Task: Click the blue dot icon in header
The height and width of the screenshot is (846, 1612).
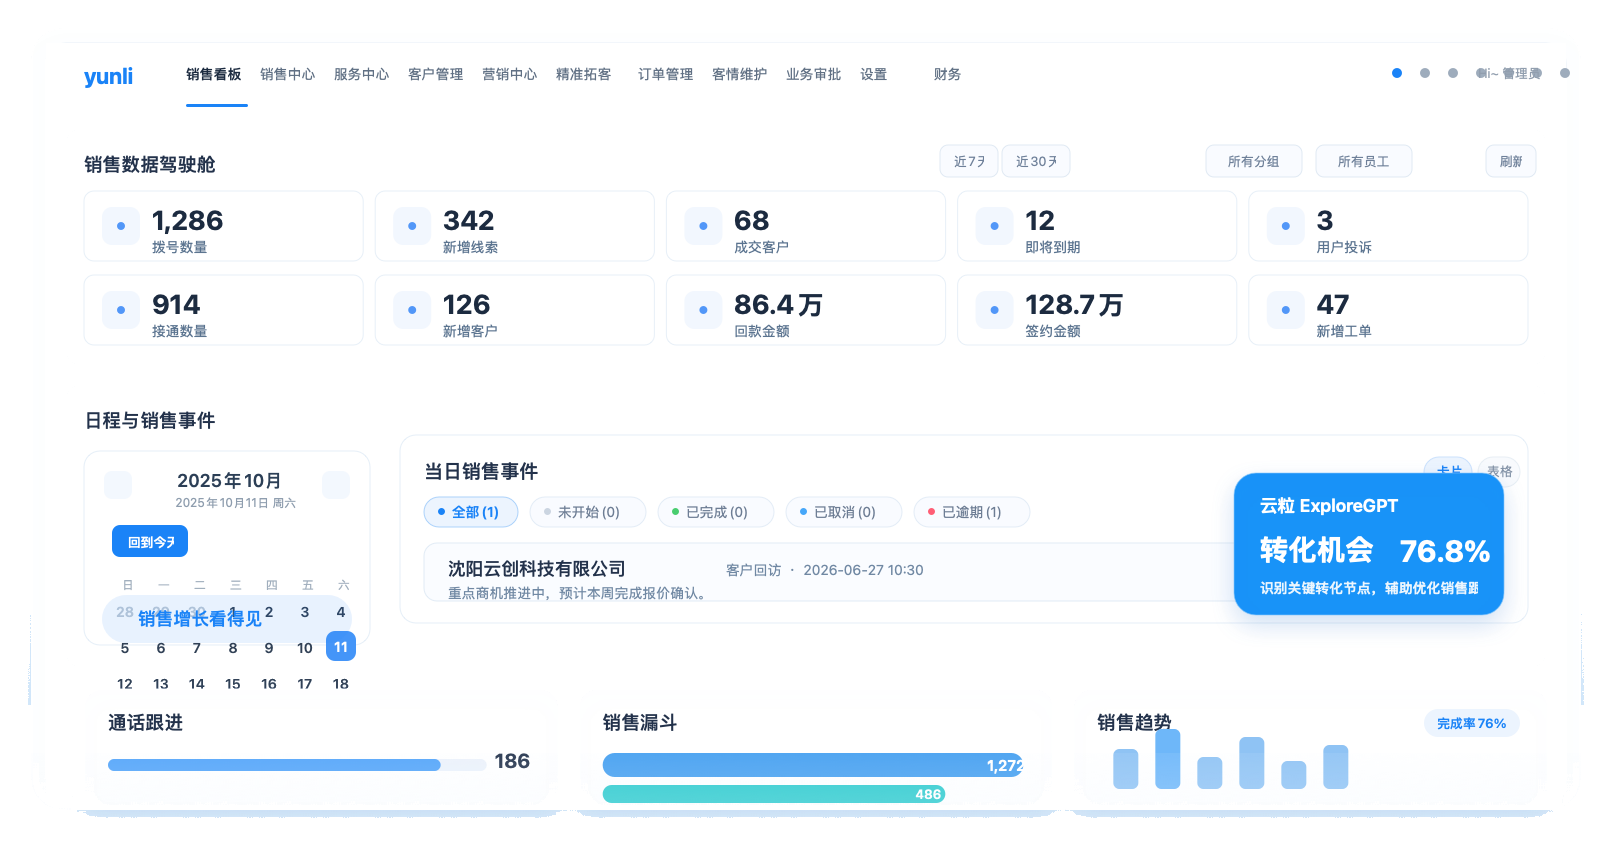Action: tap(1397, 73)
